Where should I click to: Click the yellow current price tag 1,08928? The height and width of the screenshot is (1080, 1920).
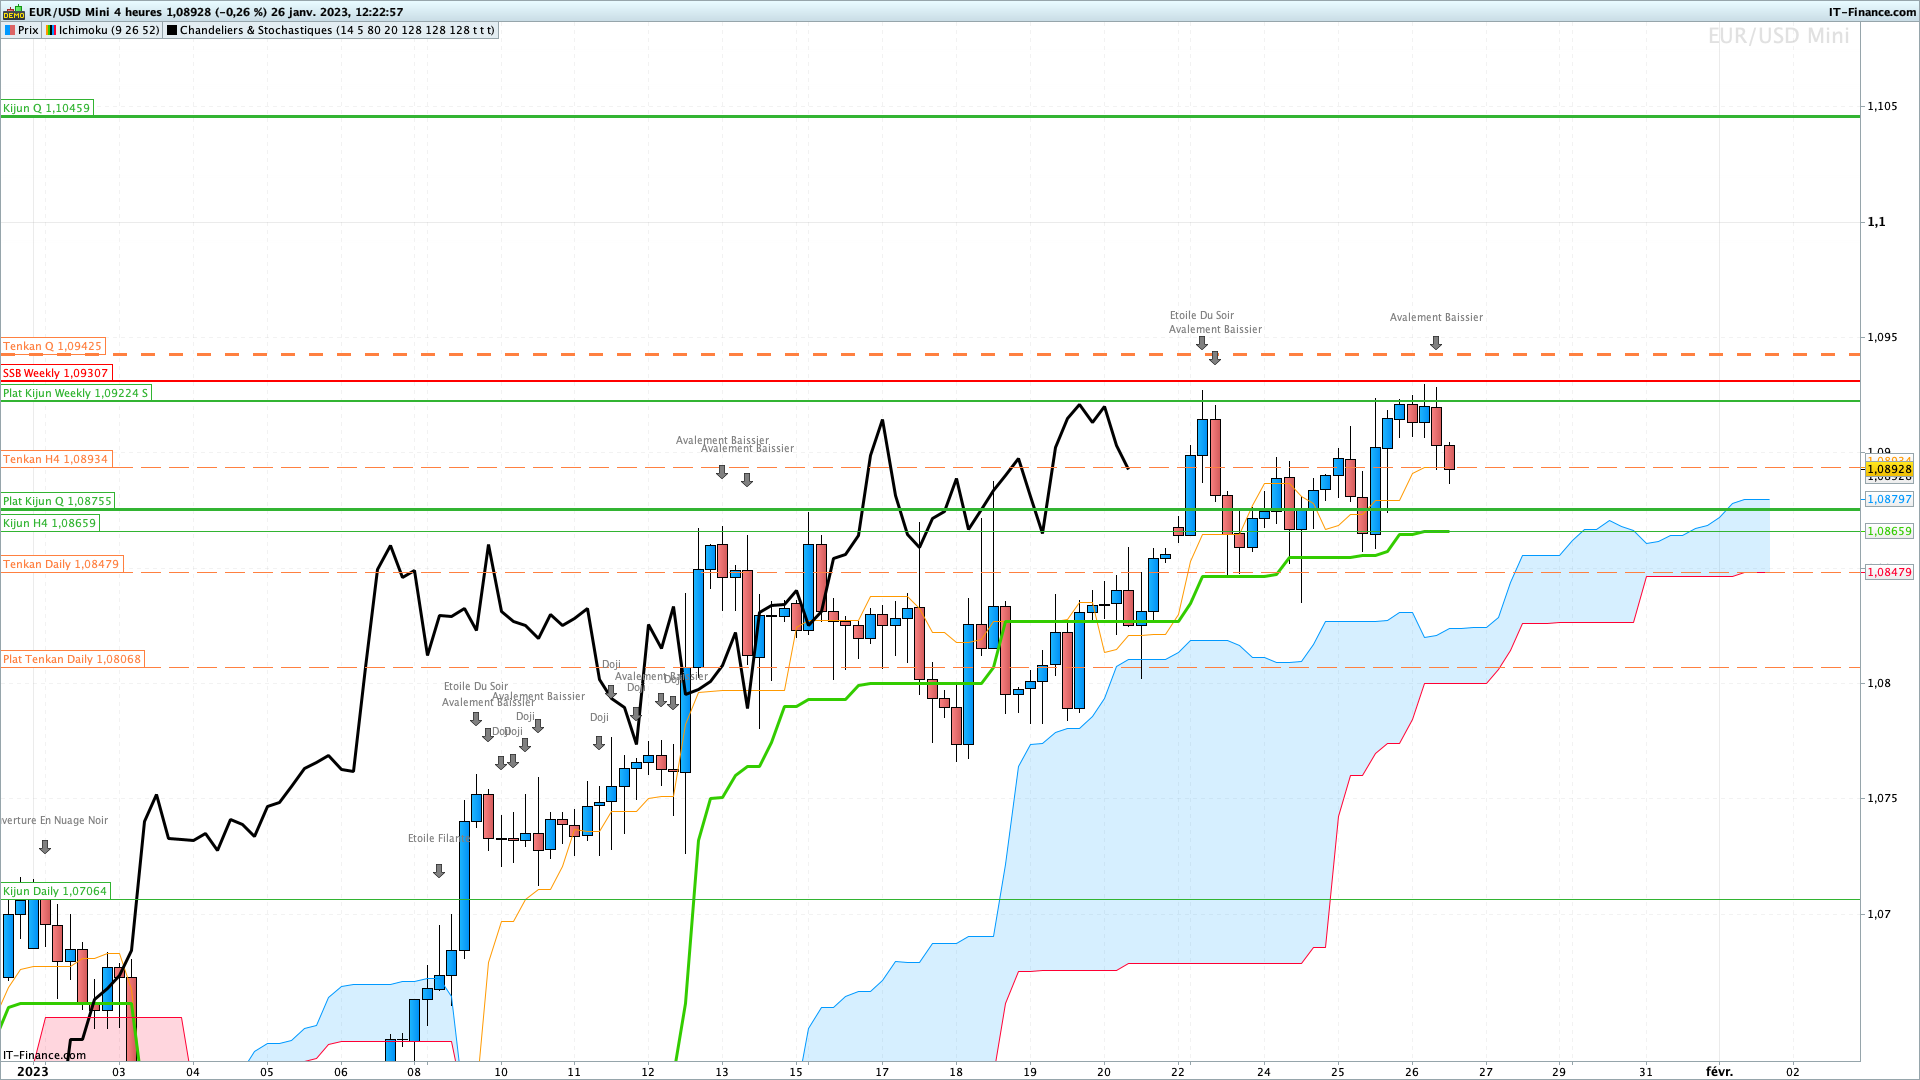coord(1889,469)
